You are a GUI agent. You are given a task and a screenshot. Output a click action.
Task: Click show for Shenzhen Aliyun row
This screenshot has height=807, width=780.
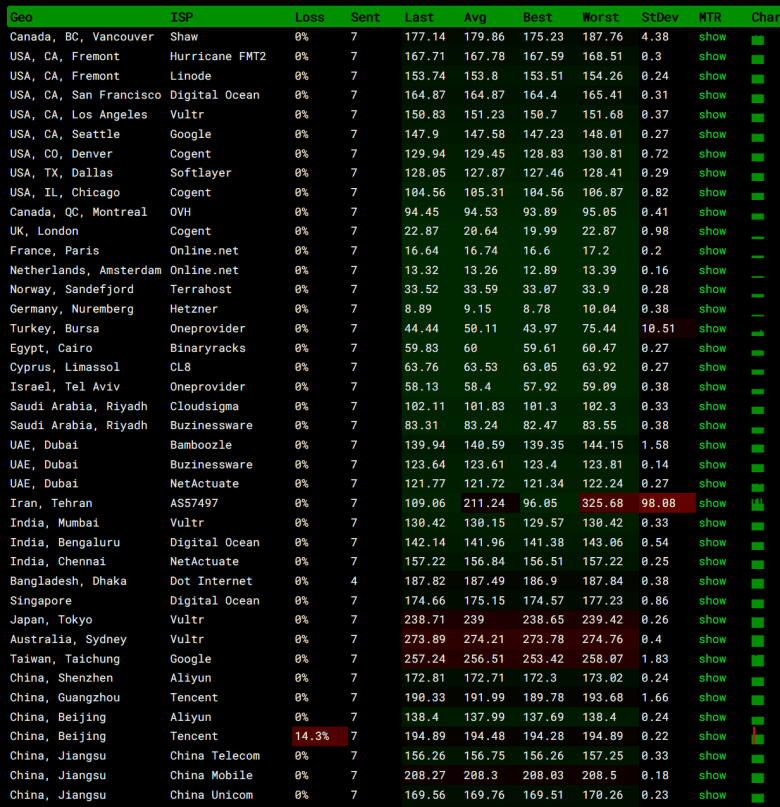tap(712, 678)
